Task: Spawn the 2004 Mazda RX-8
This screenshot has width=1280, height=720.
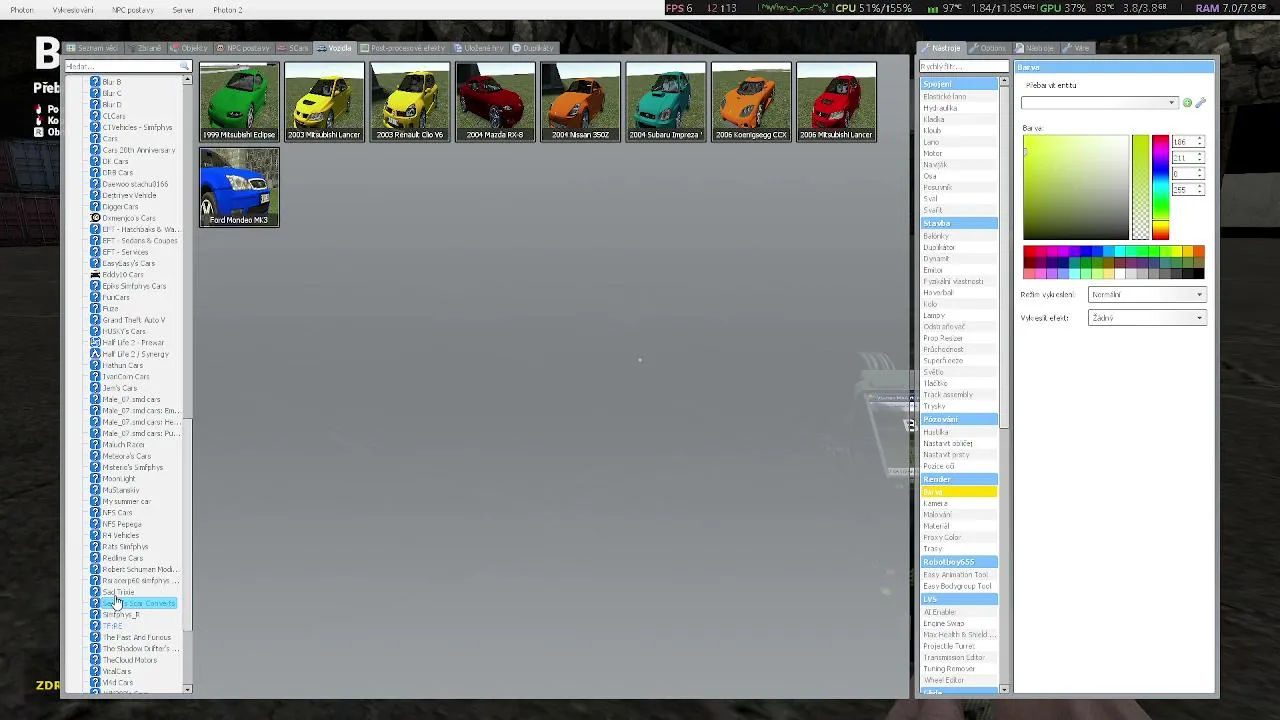Action: (x=495, y=101)
